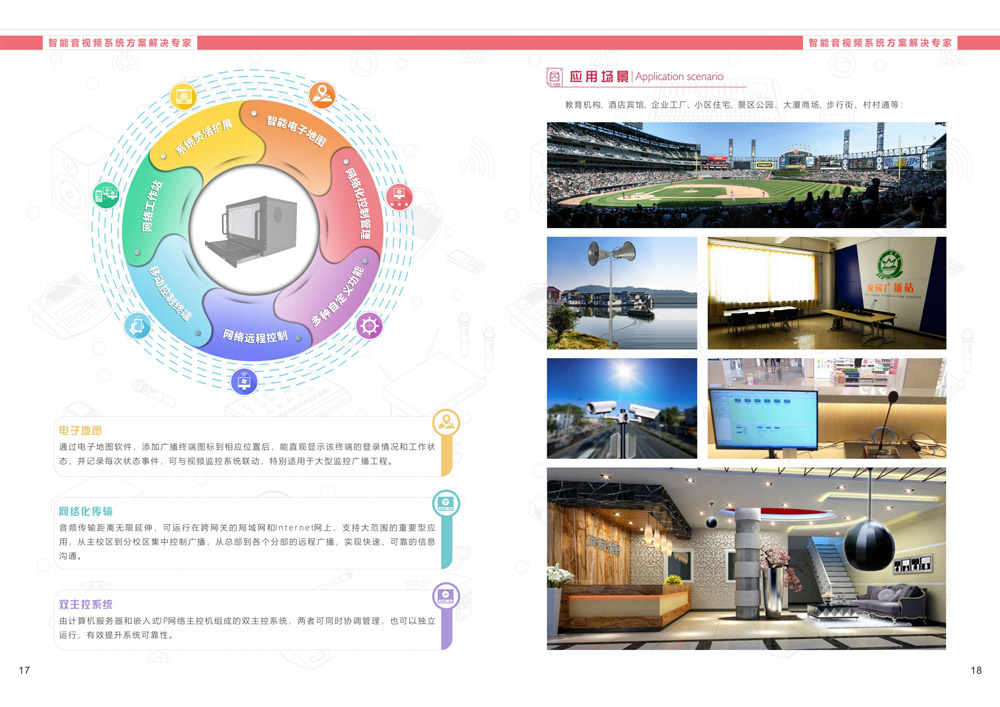Click the 双主控系统 section heading
The width and height of the screenshot is (1000, 707).
[x=86, y=604]
